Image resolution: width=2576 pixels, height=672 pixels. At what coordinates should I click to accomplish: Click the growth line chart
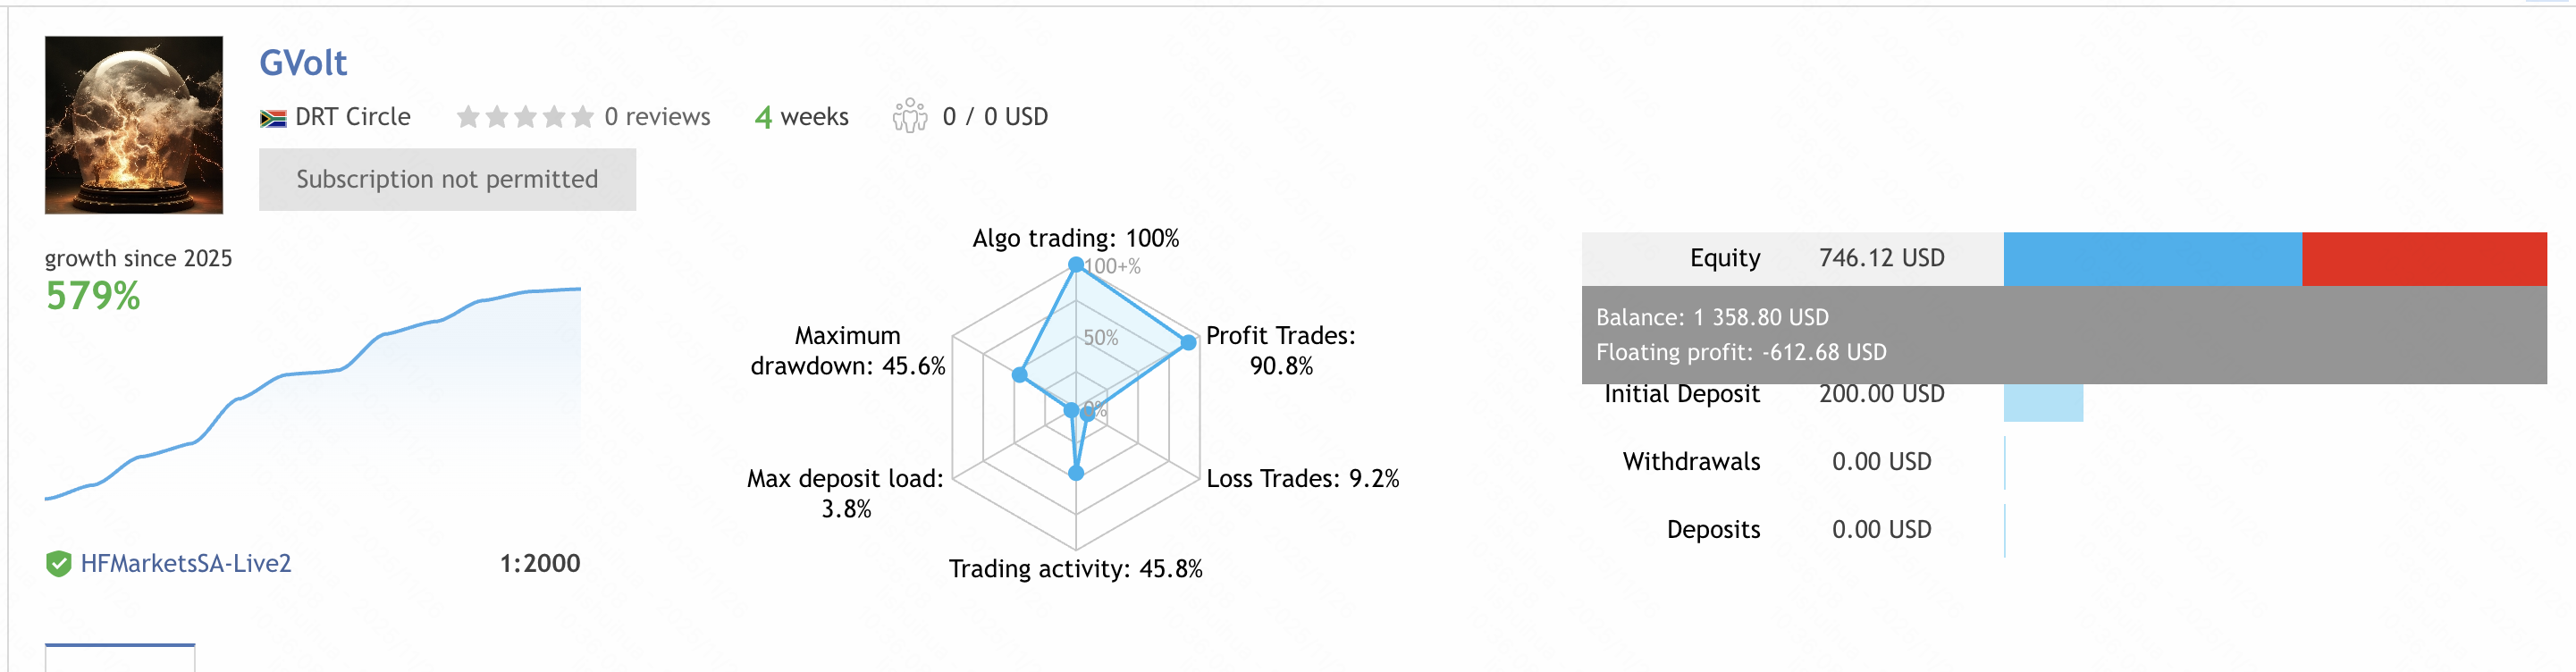[x=312, y=400]
